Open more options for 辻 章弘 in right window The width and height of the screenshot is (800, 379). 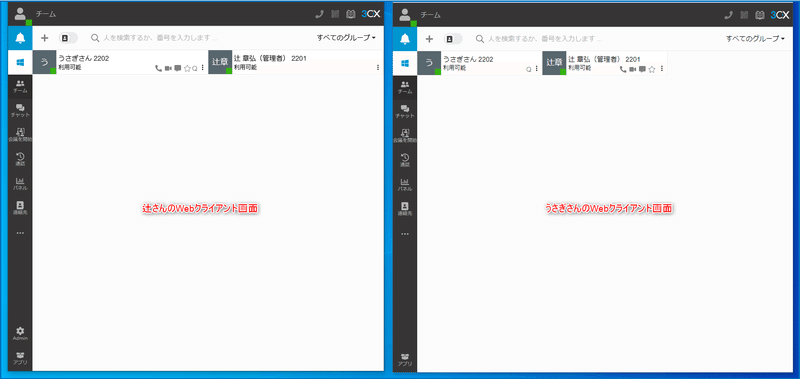click(662, 69)
